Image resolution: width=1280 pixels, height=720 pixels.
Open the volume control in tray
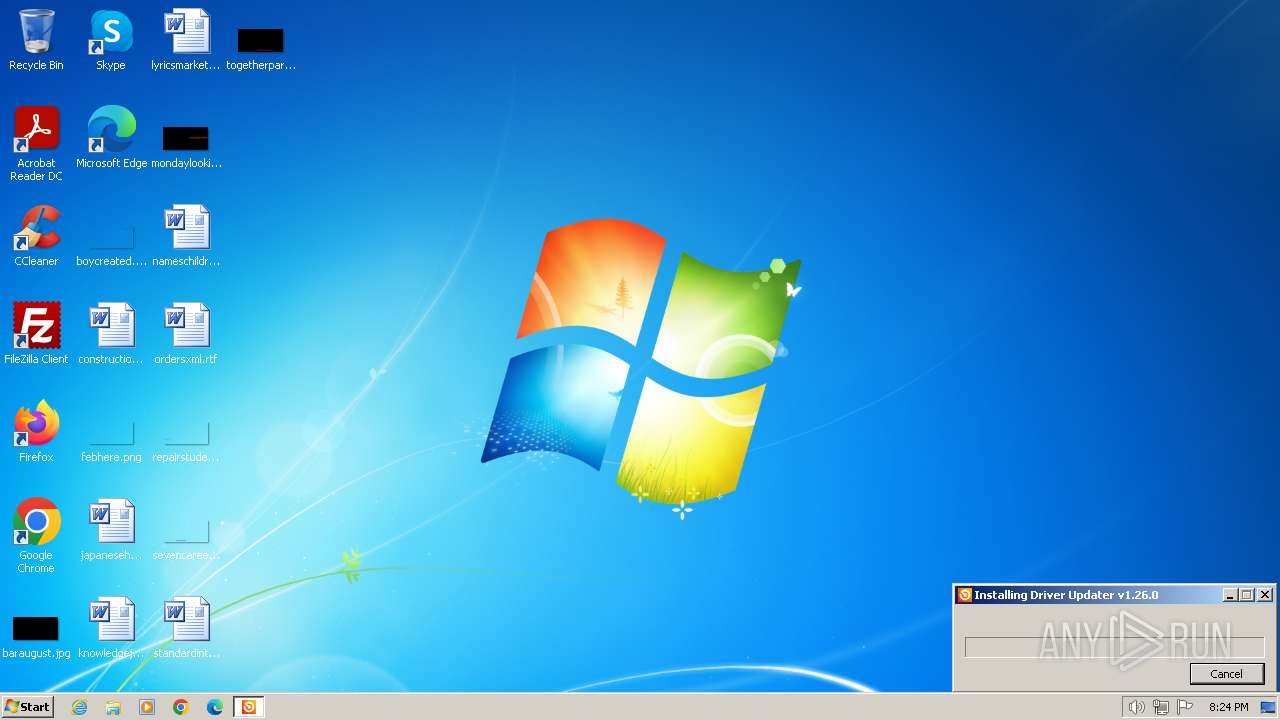[x=1137, y=707]
